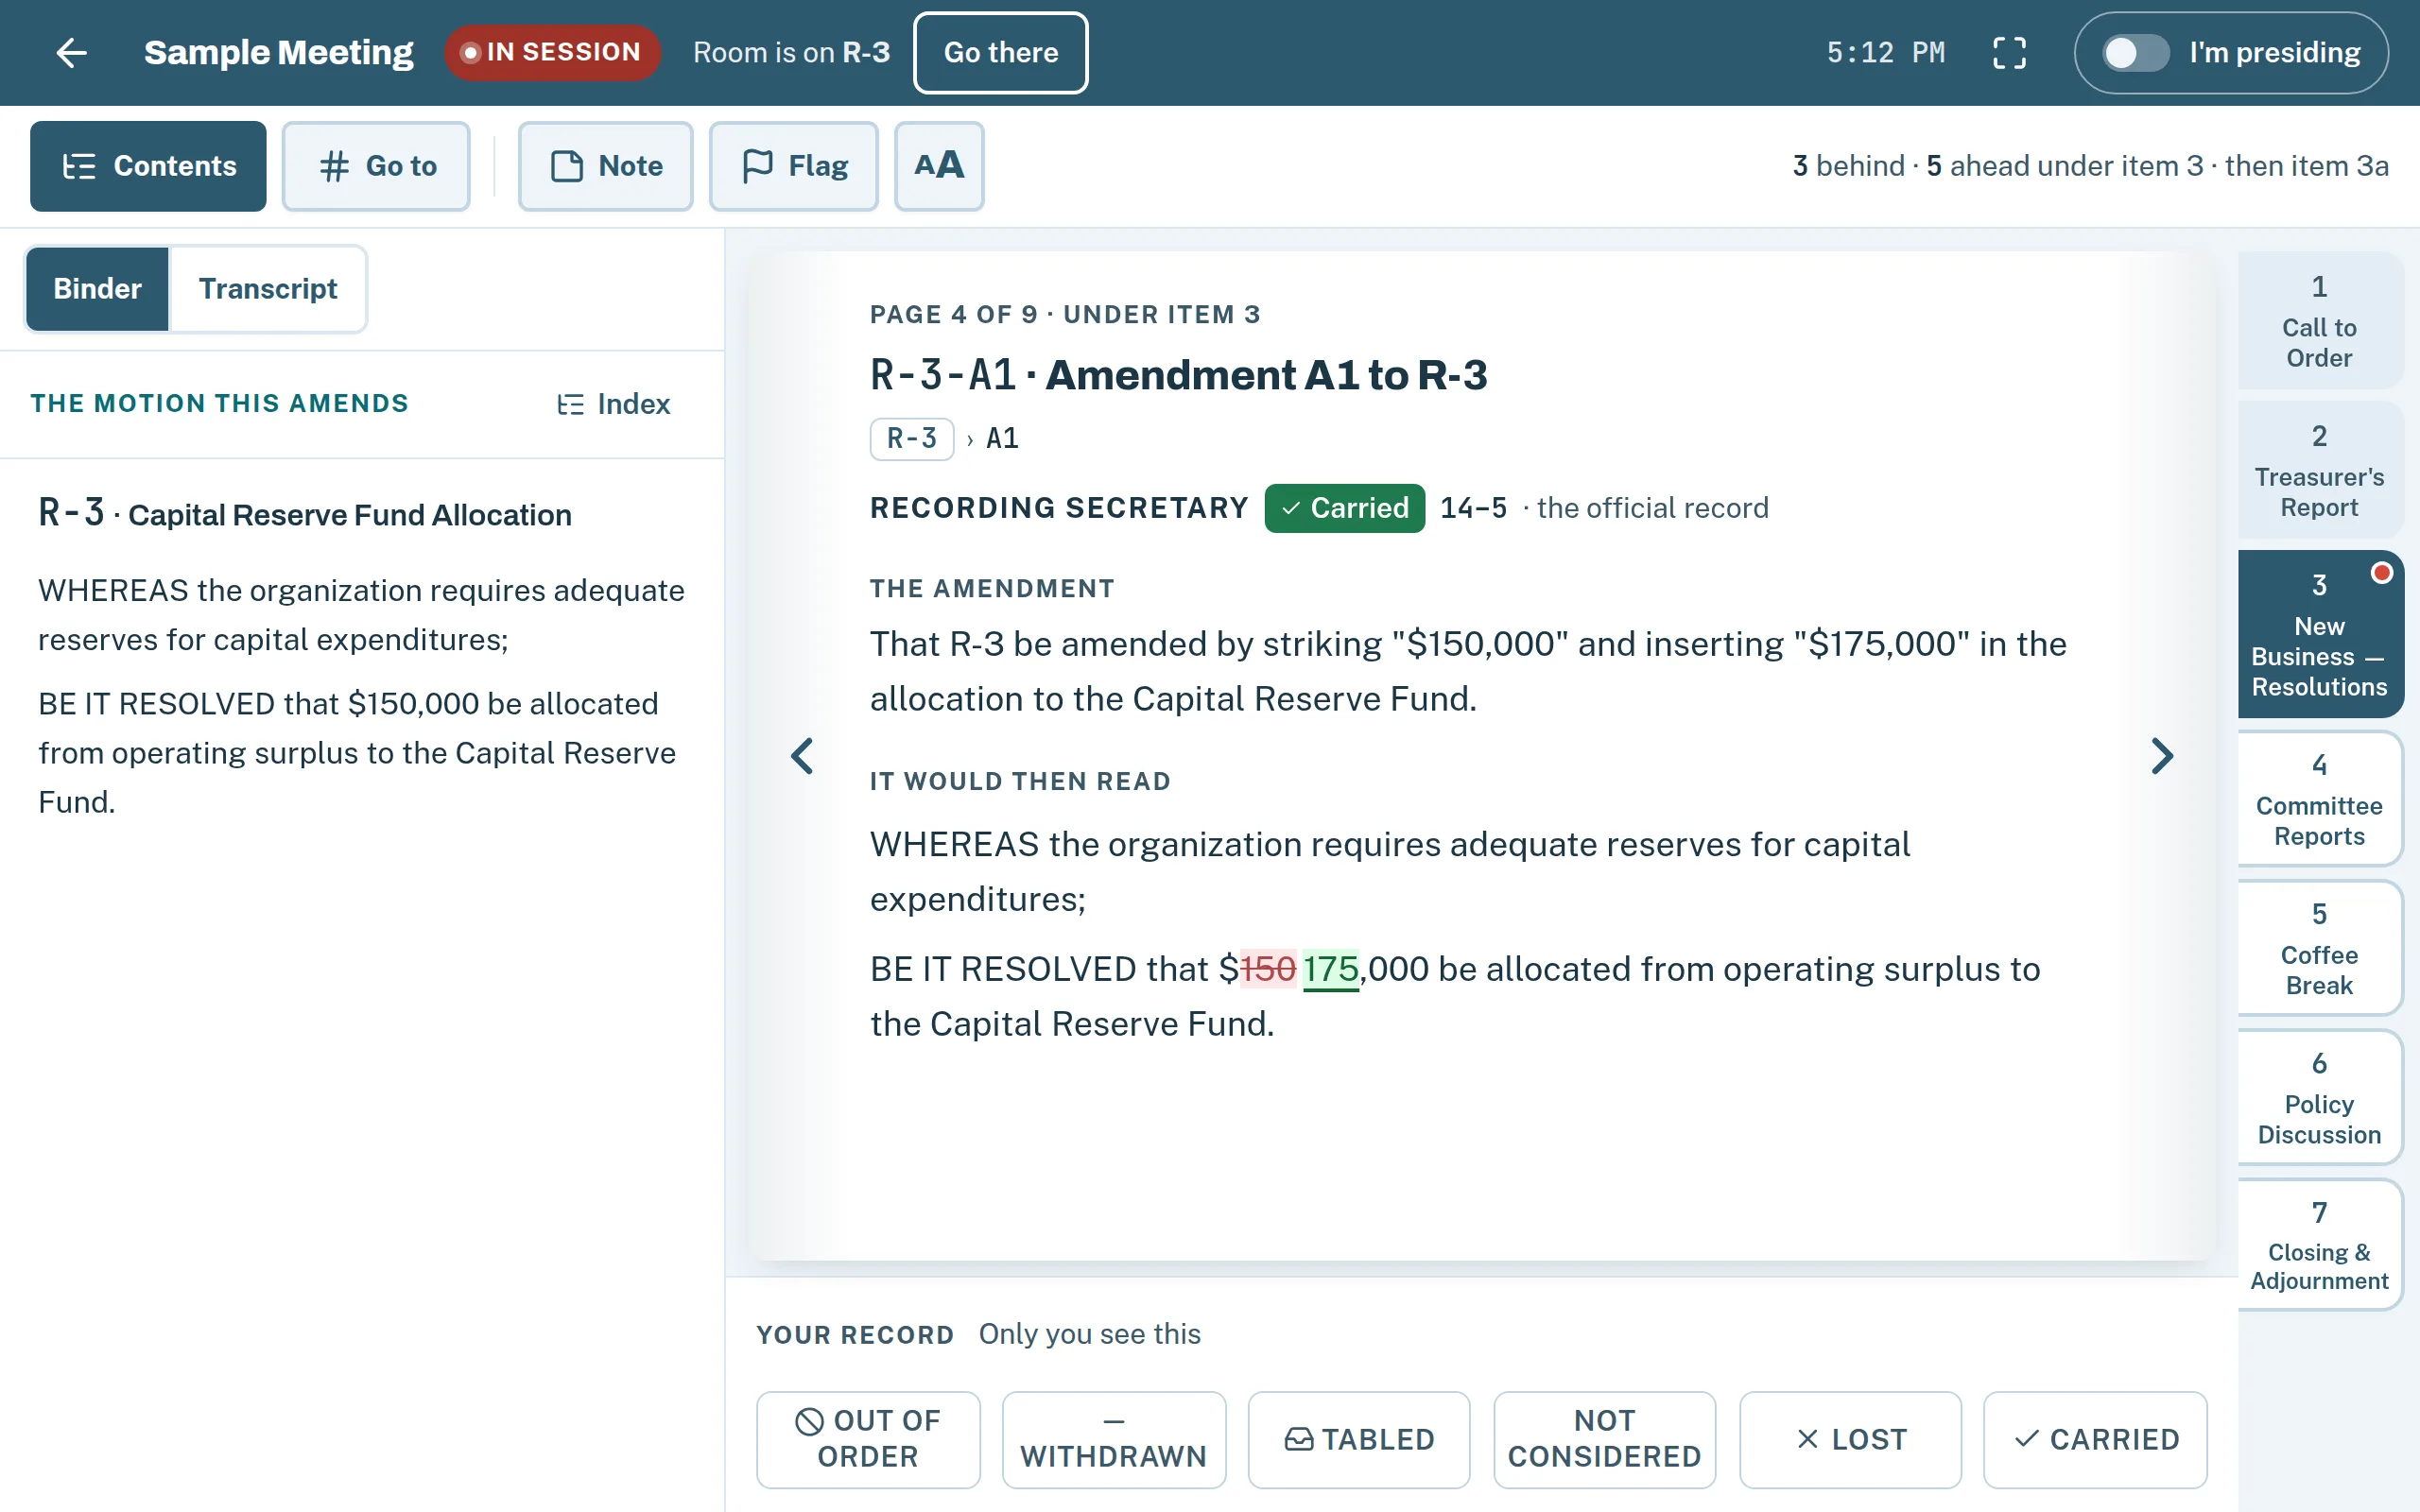Viewport: 2420px width, 1512px height.
Task: Jump to agenda item 7 Closing & Adjournment
Action: 2319,1245
